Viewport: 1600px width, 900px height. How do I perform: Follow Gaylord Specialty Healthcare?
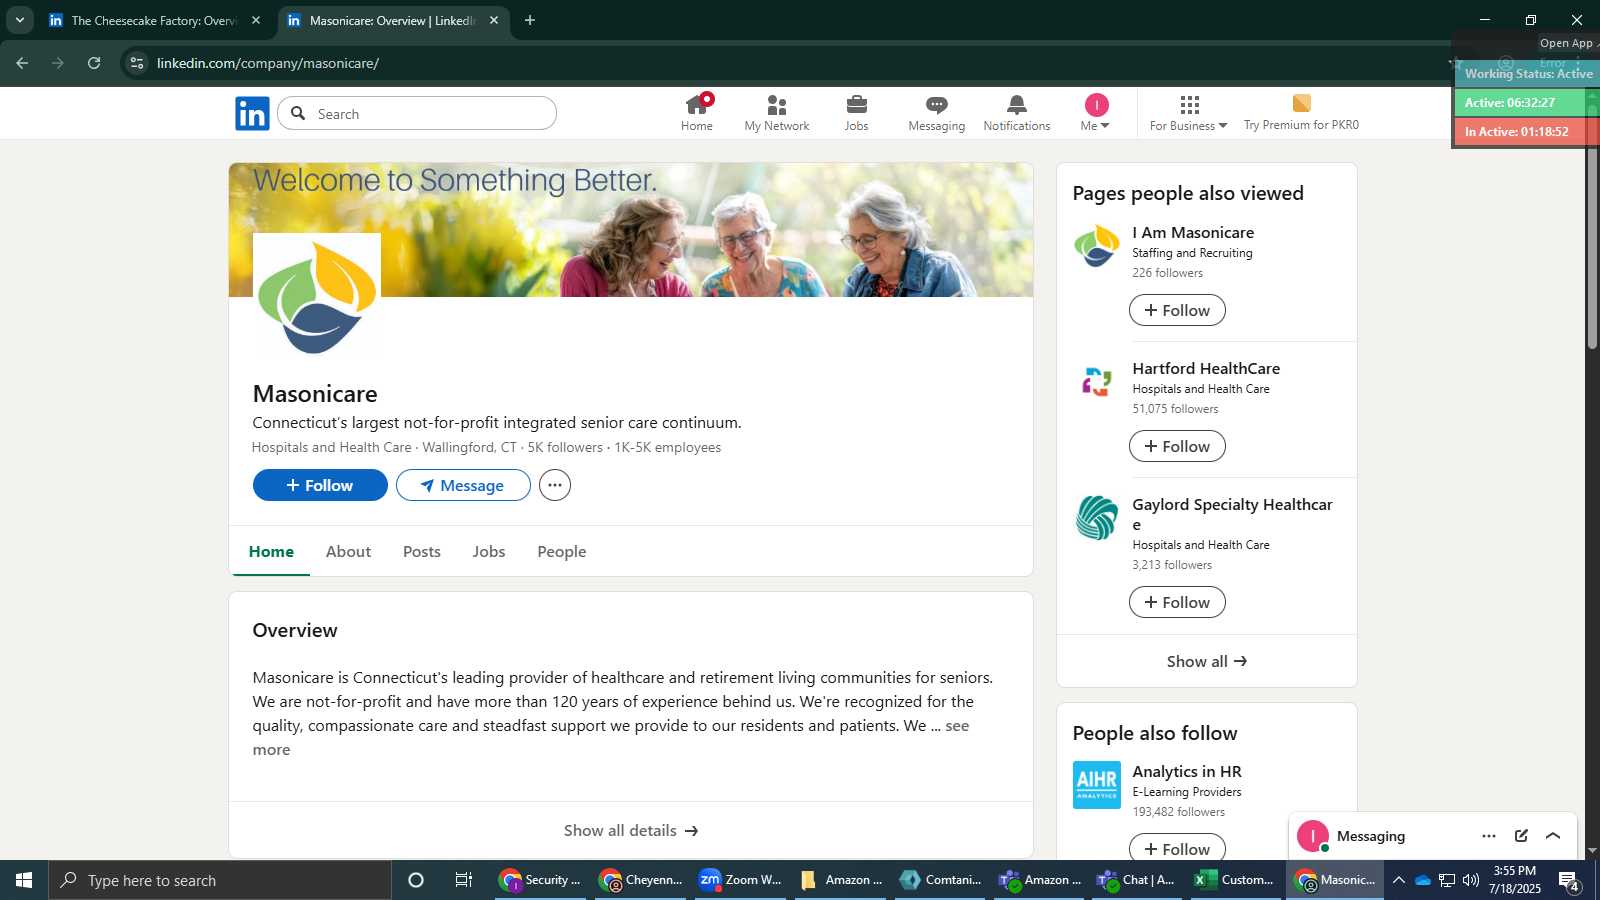pyautogui.click(x=1177, y=602)
